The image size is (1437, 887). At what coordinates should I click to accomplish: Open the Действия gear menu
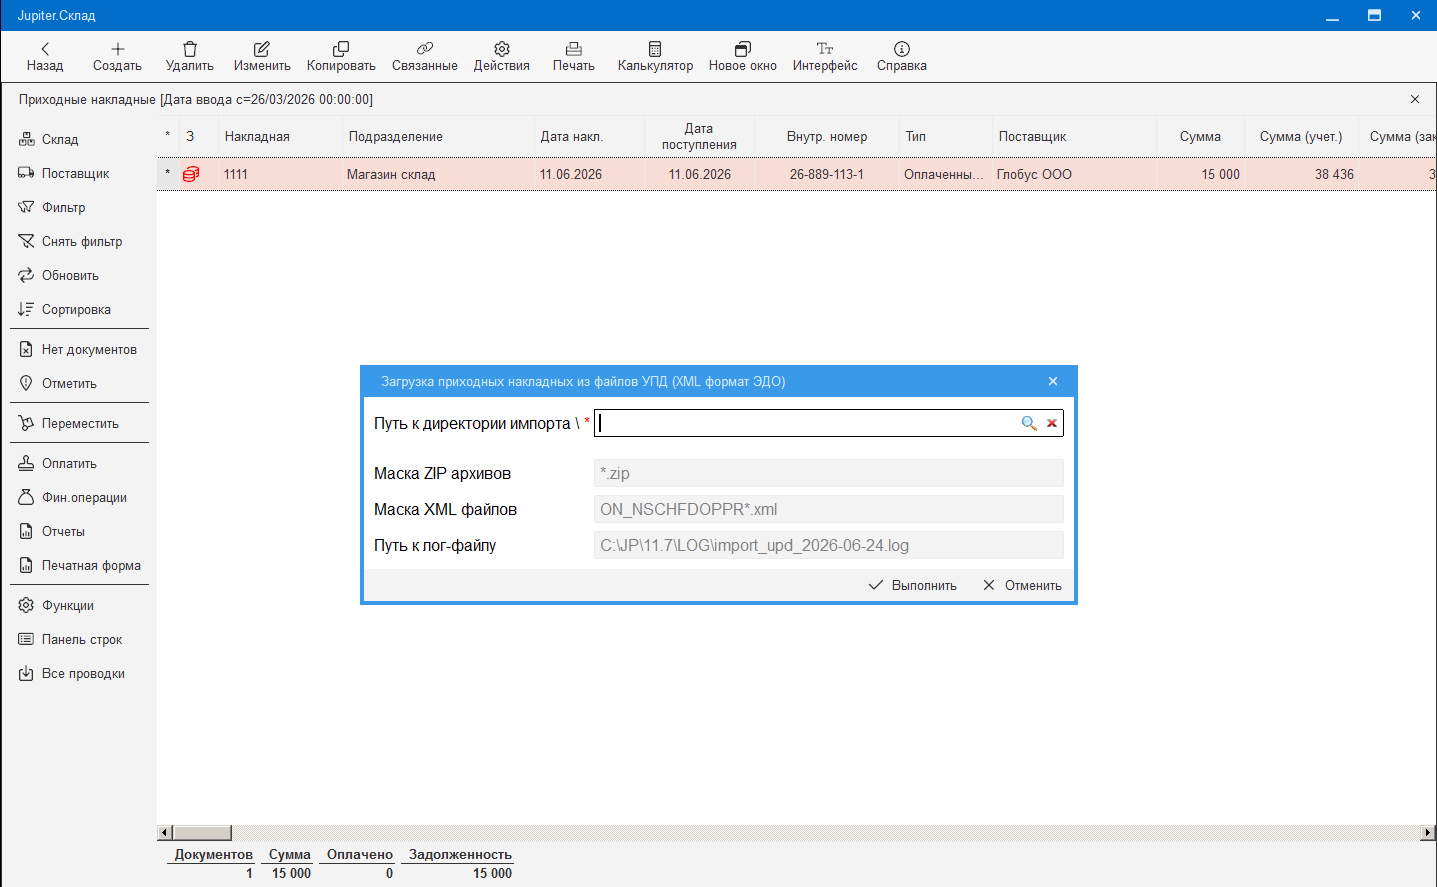click(x=502, y=57)
